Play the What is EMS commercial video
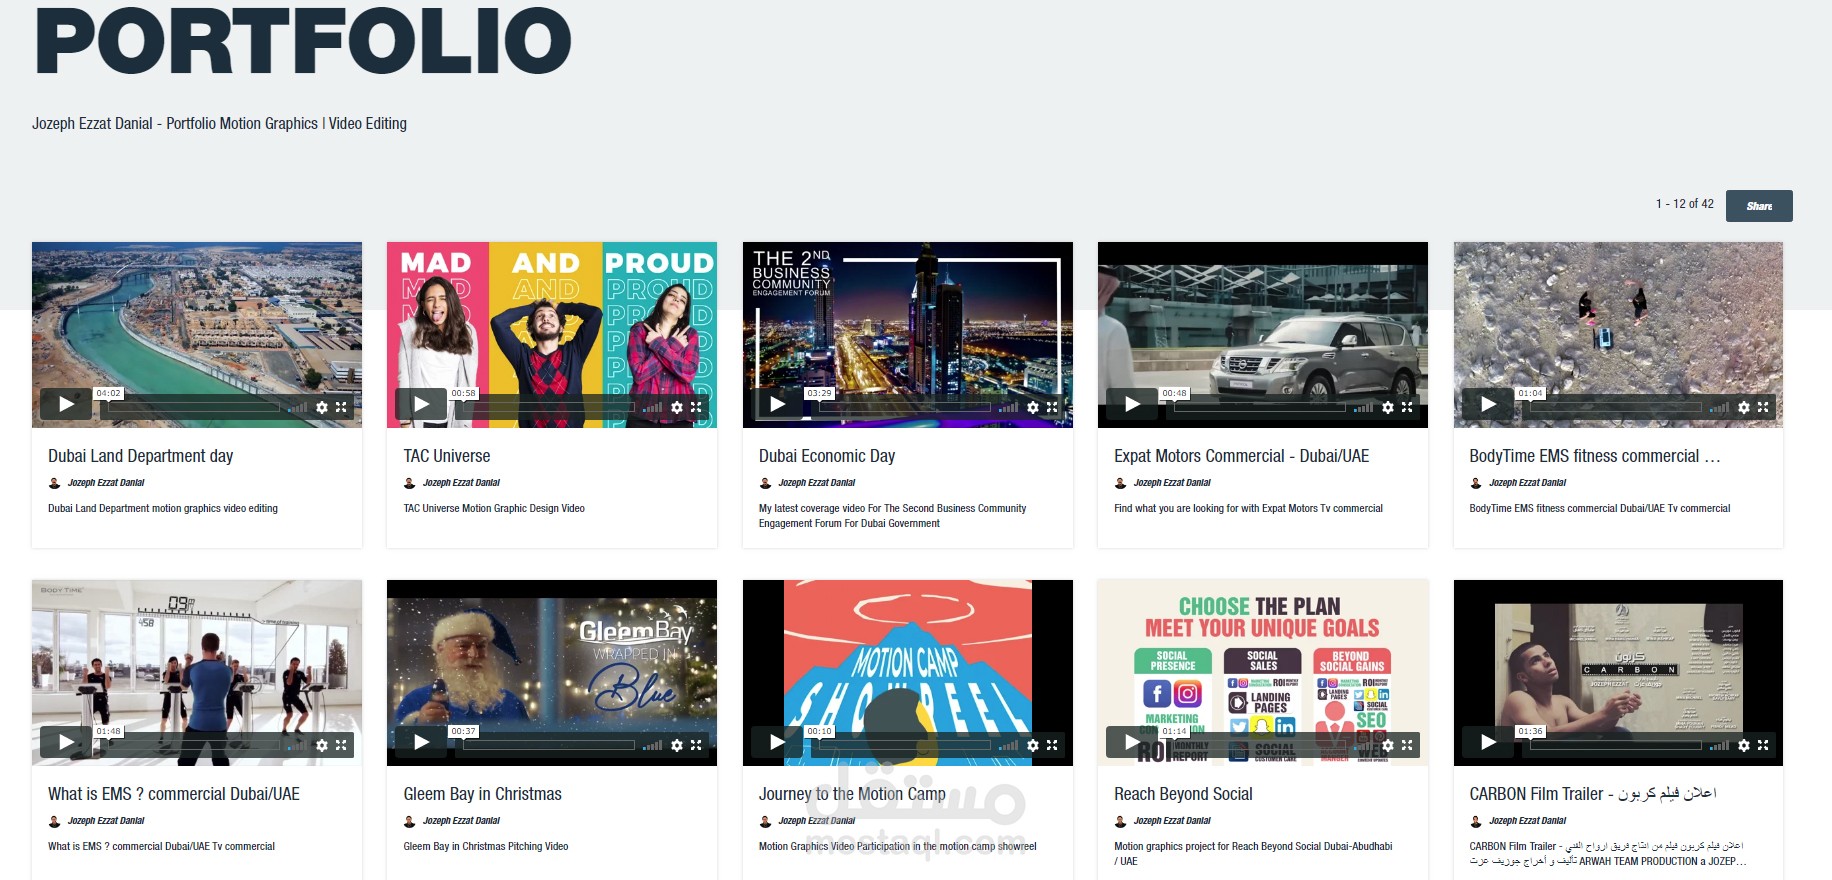Viewport: 1832px width, 880px height. pos(66,742)
